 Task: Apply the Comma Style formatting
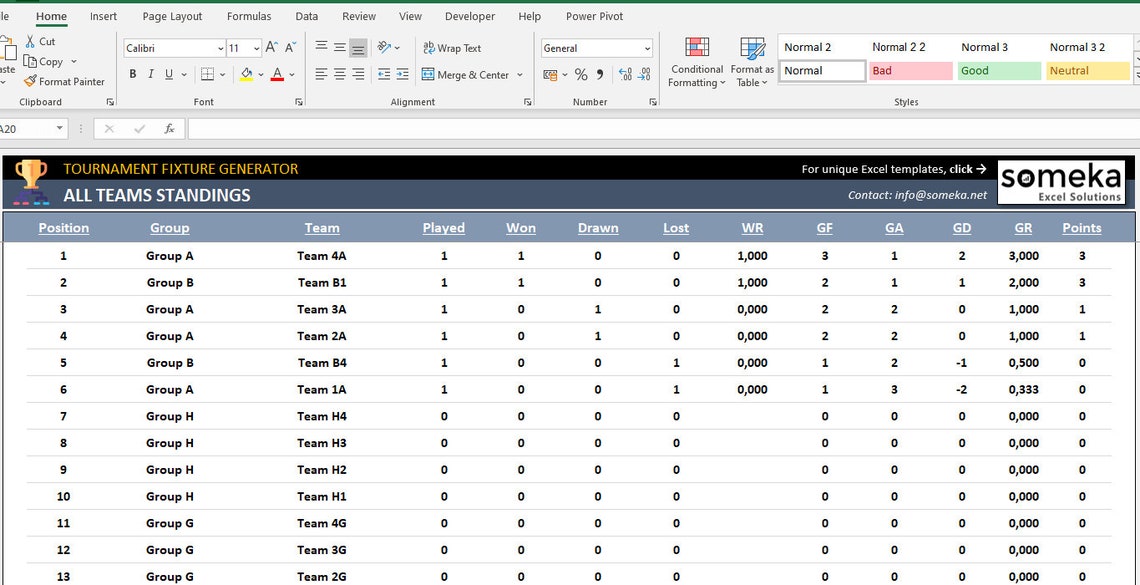(600, 74)
